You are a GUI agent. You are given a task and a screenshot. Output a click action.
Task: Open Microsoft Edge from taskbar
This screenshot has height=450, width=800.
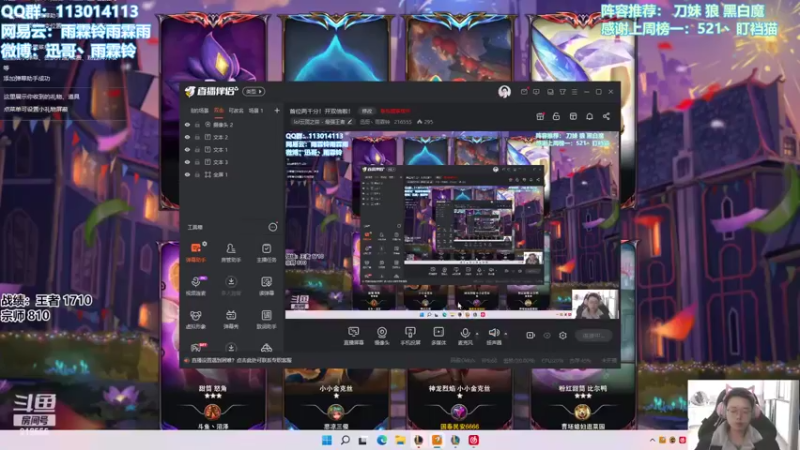(x=382, y=440)
